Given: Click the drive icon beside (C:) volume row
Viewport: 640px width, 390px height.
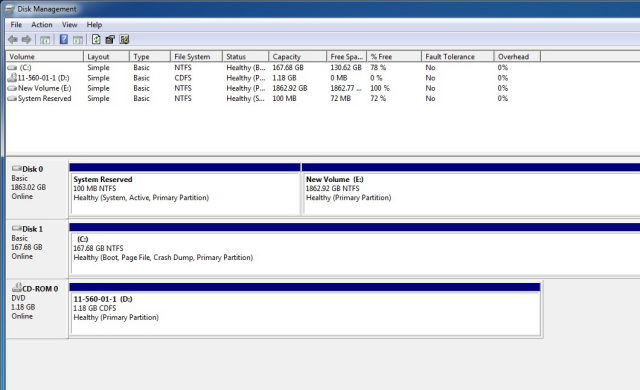Looking at the screenshot, I should pos(12,68).
